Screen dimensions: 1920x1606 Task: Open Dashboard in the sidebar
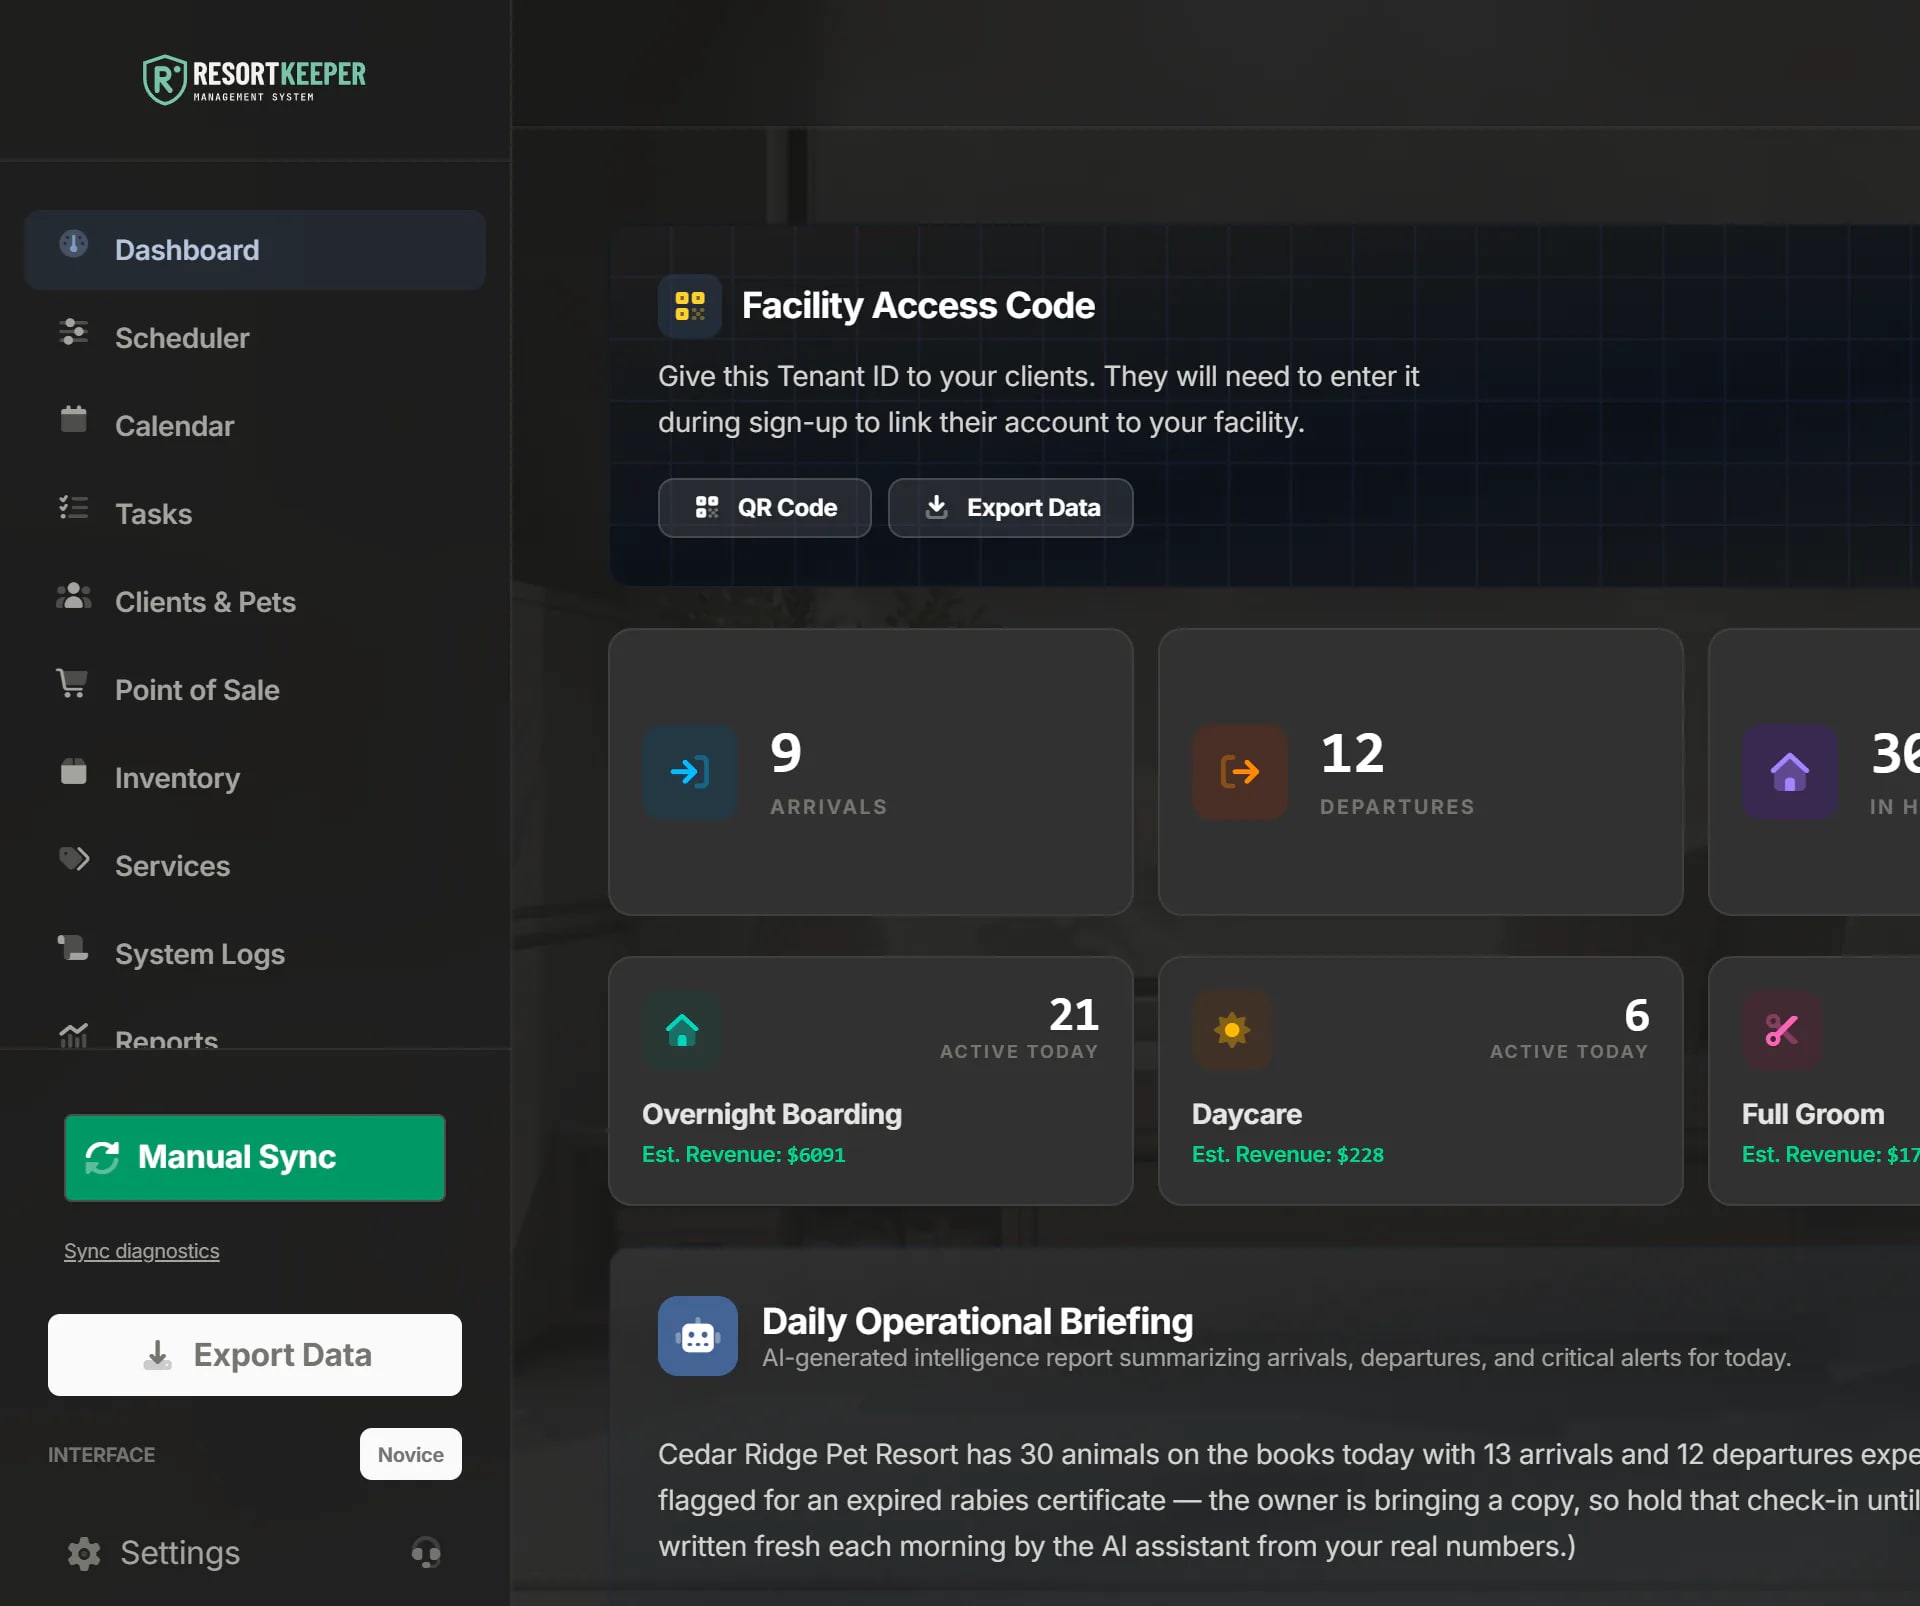tap(255, 250)
